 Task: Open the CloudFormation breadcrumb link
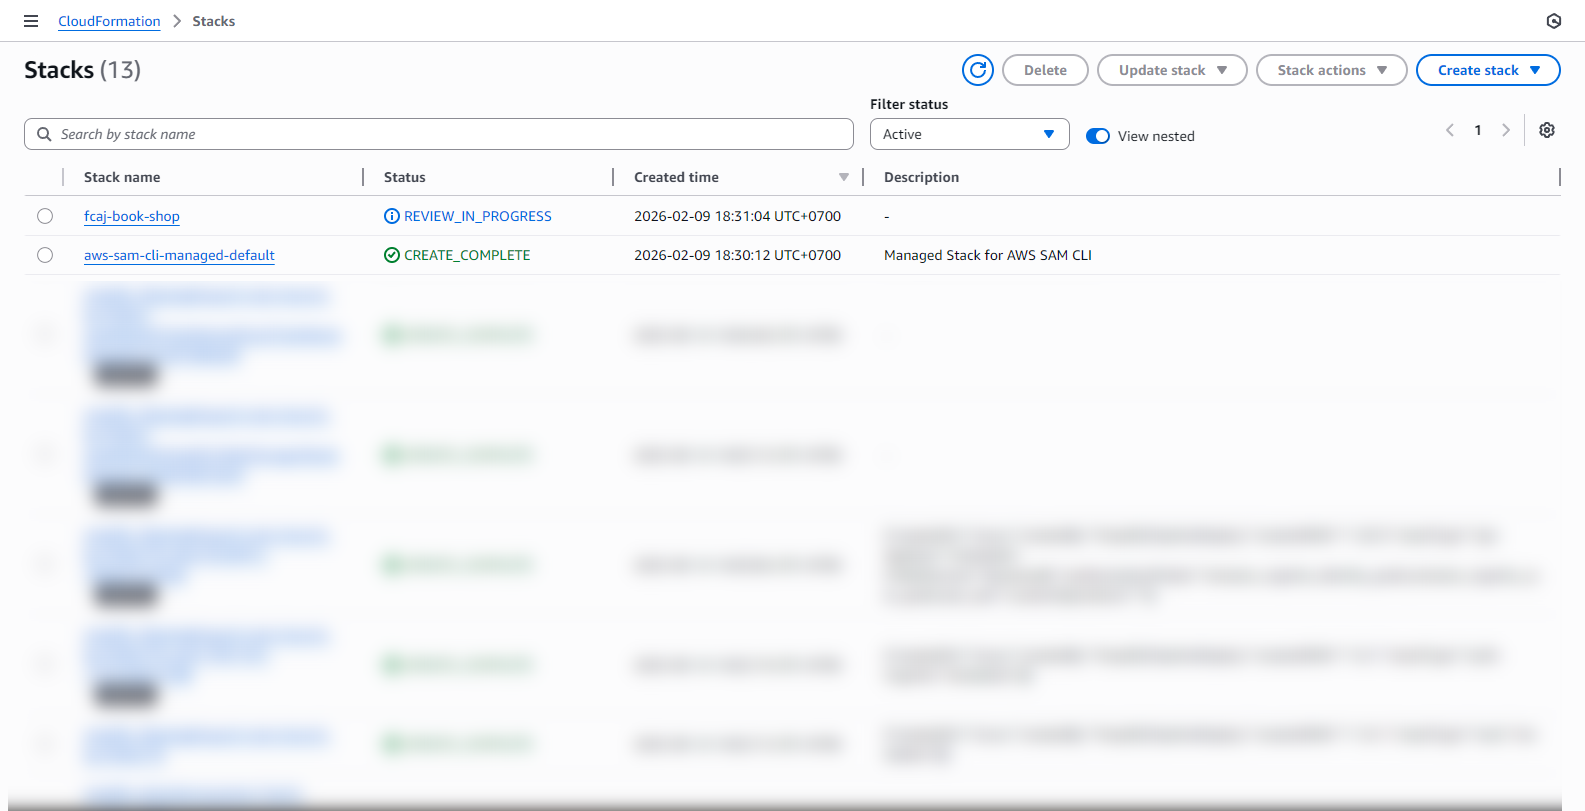[109, 21]
